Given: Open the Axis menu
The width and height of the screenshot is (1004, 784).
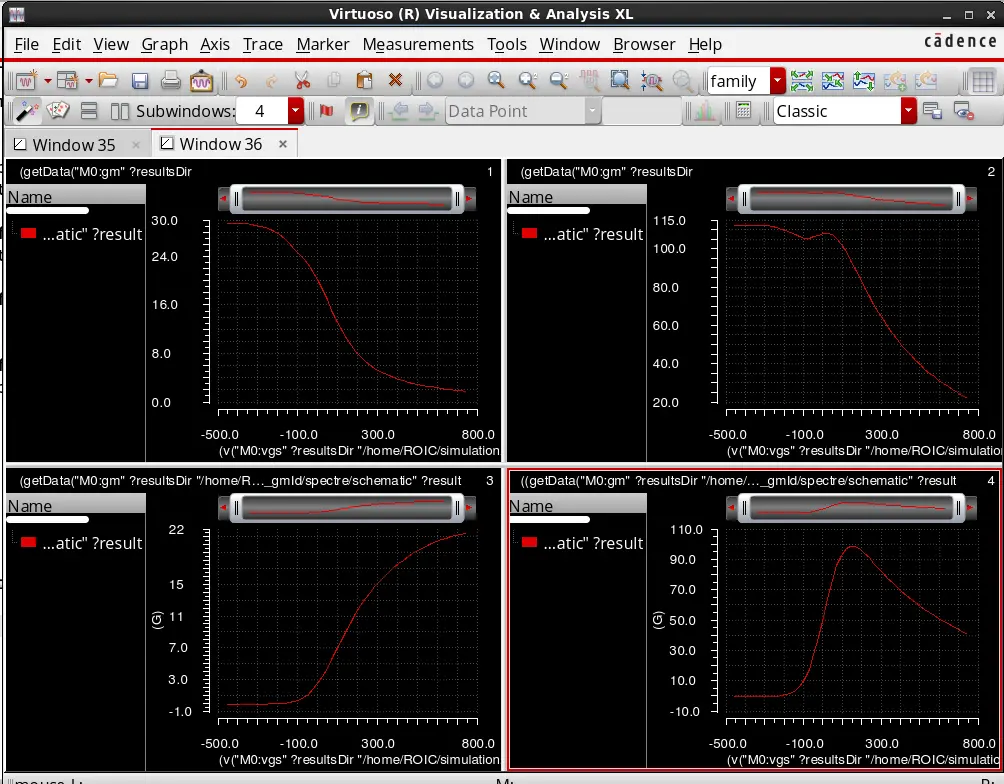Looking at the screenshot, I should coord(215,44).
